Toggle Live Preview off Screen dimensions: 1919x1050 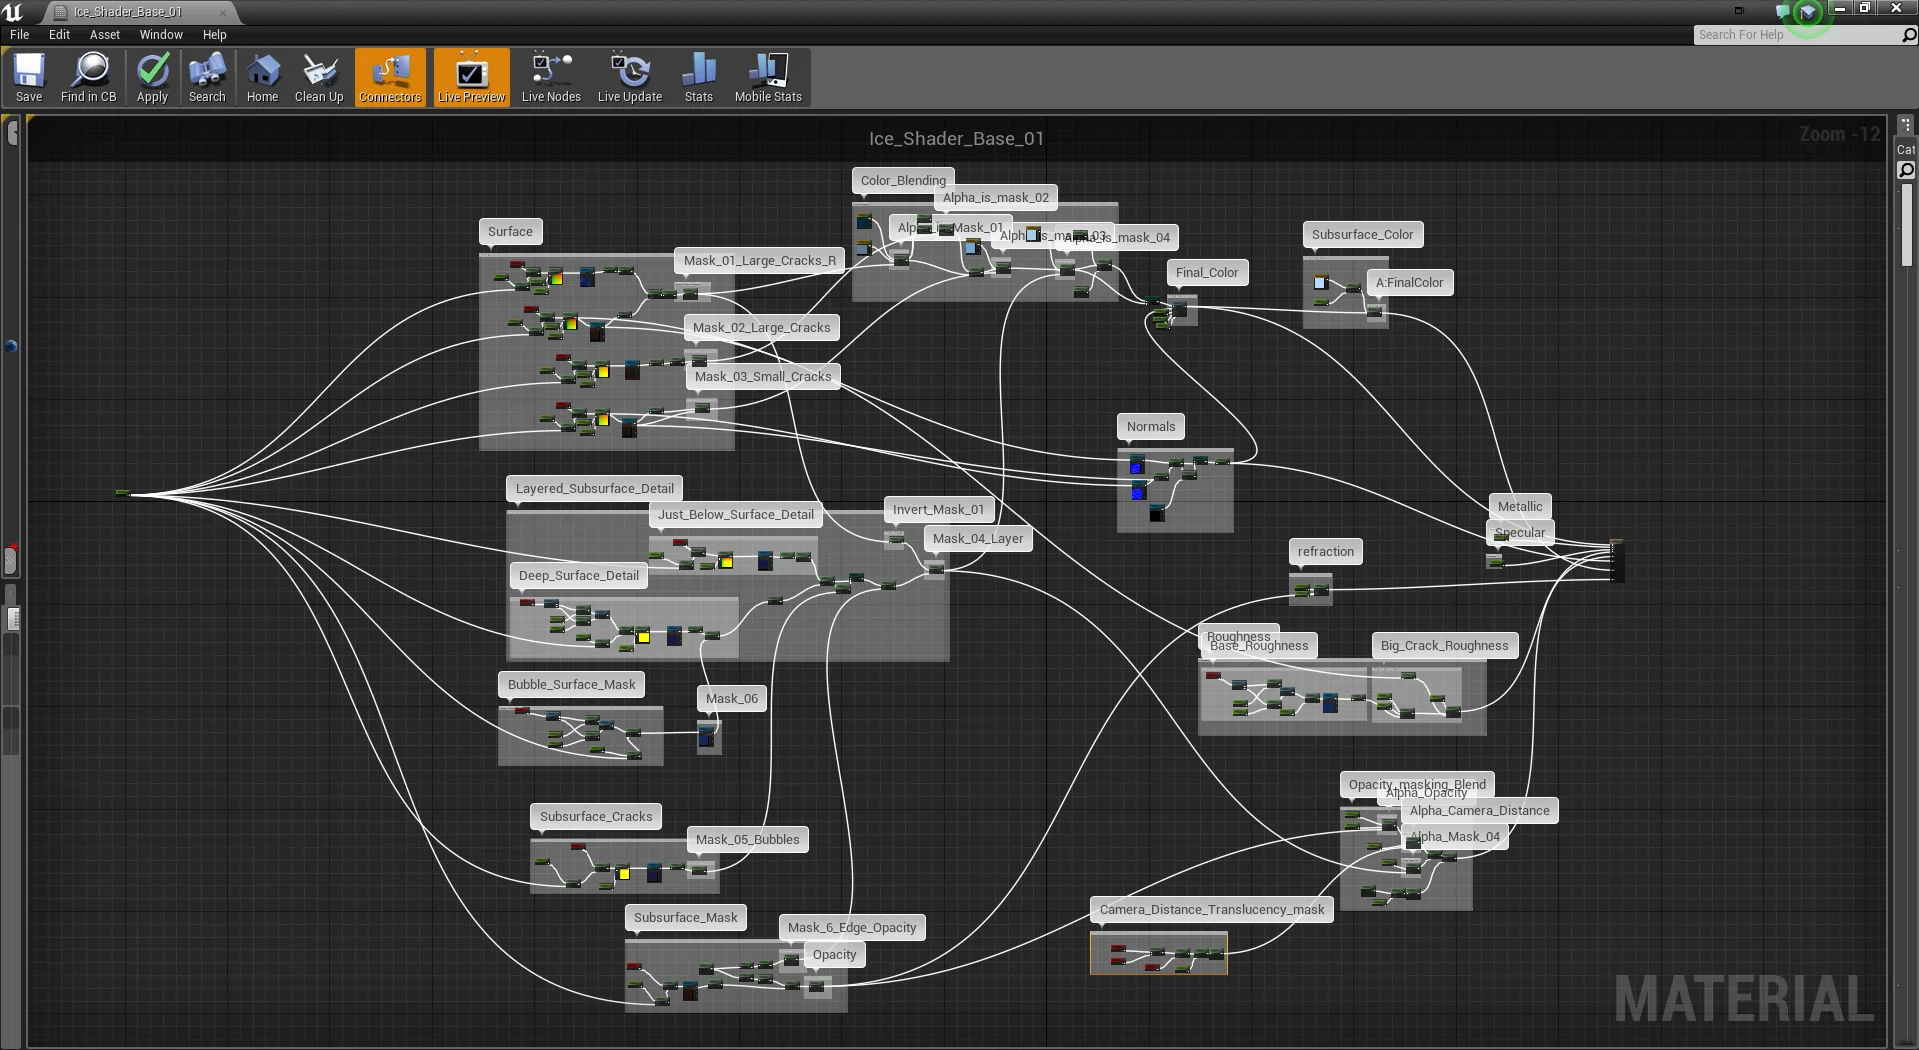[x=470, y=77]
